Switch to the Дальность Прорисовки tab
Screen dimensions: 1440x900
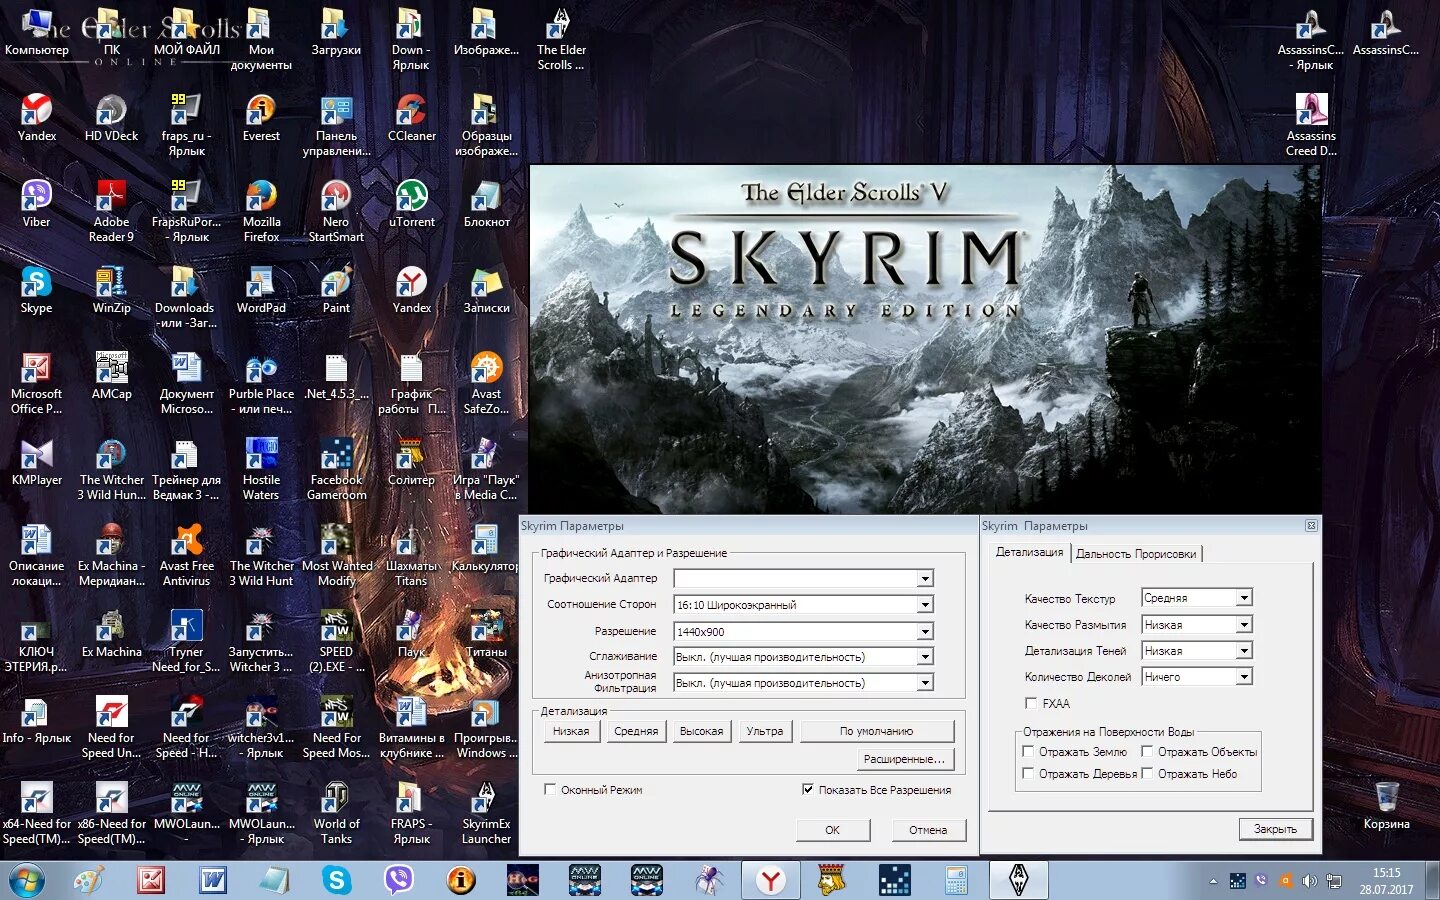pyautogui.click(x=1135, y=553)
